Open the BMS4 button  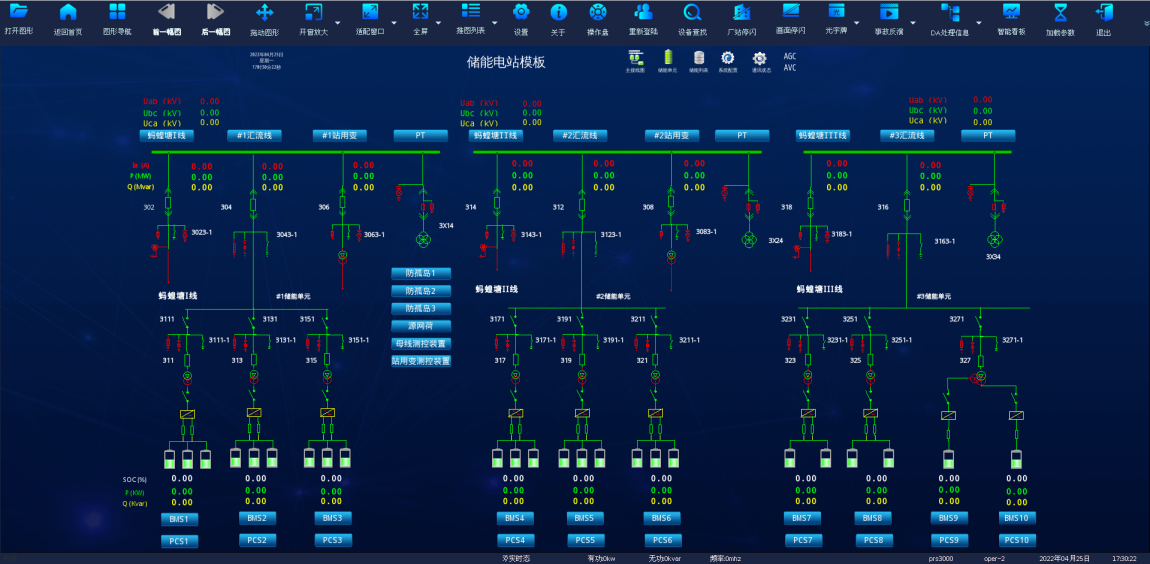click(x=514, y=518)
